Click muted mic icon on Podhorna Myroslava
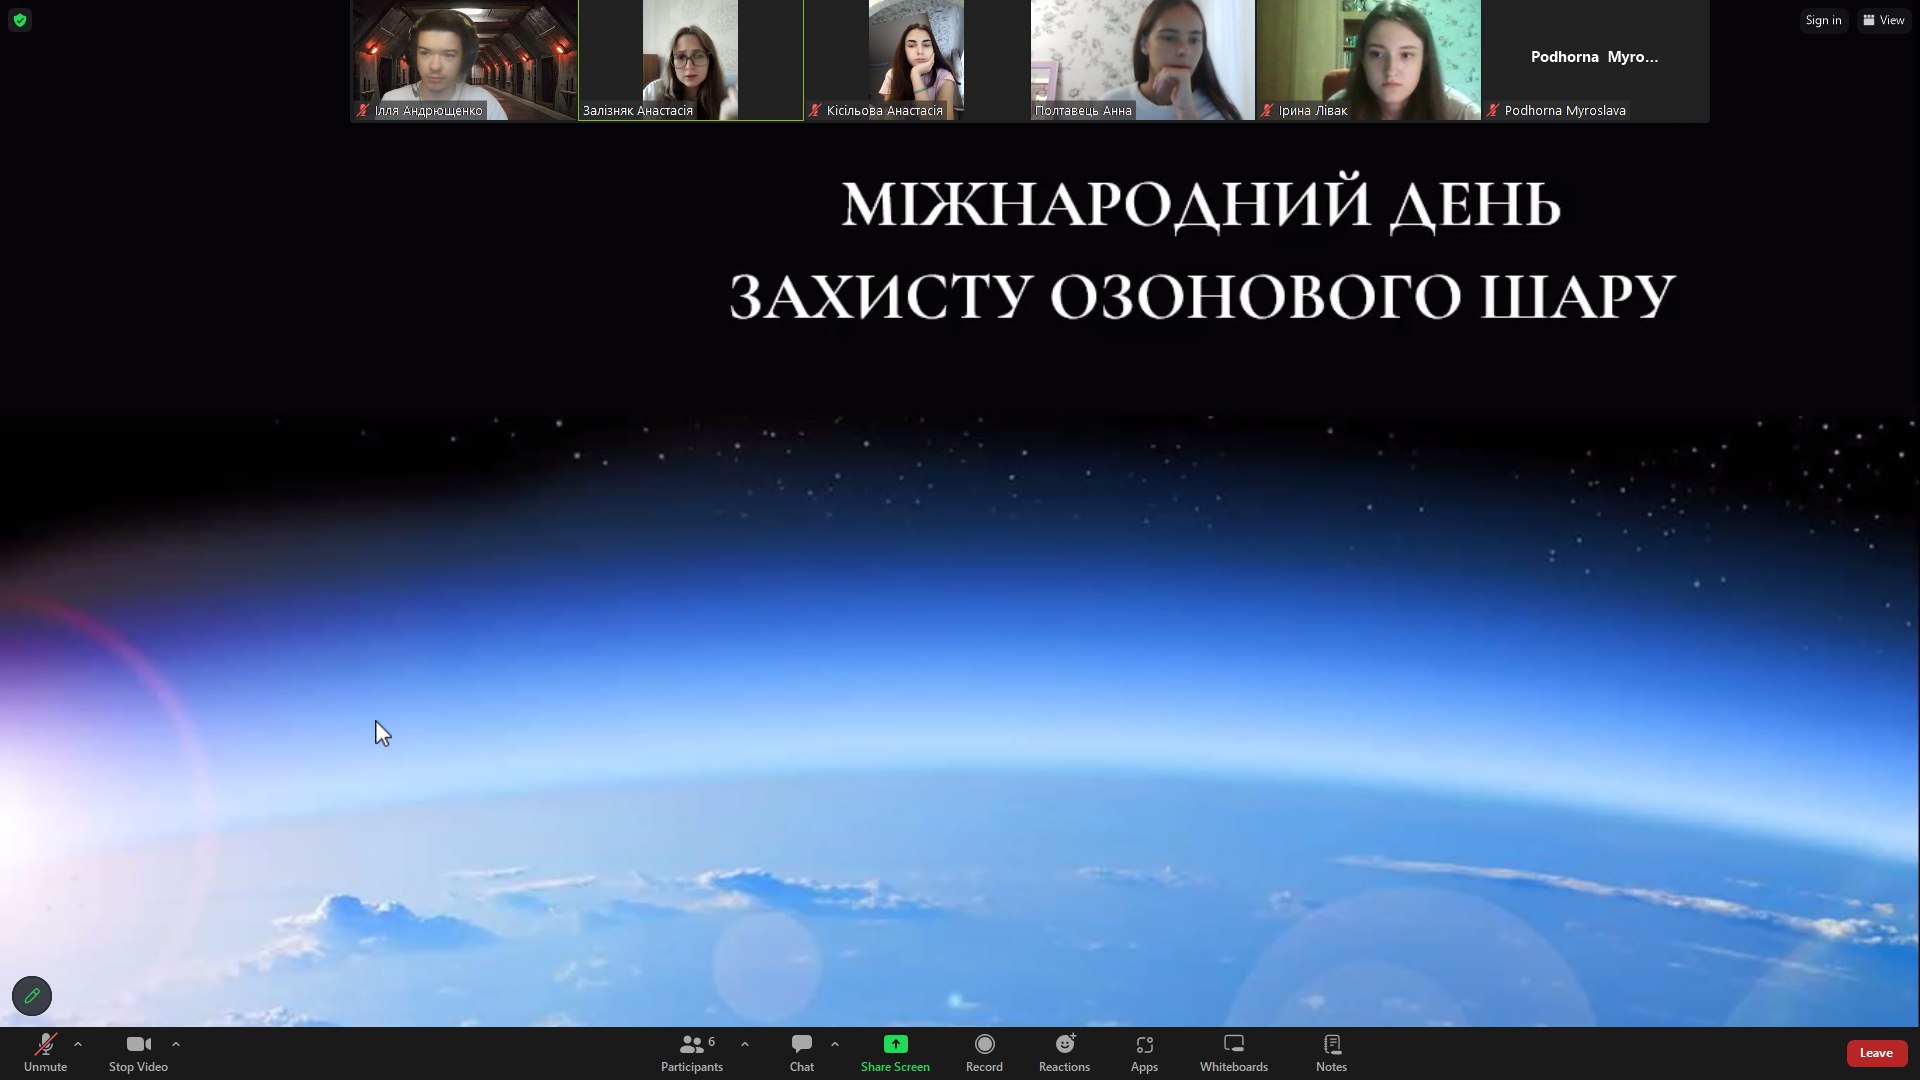Image resolution: width=1920 pixels, height=1080 pixels. click(x=1493, y=111)
